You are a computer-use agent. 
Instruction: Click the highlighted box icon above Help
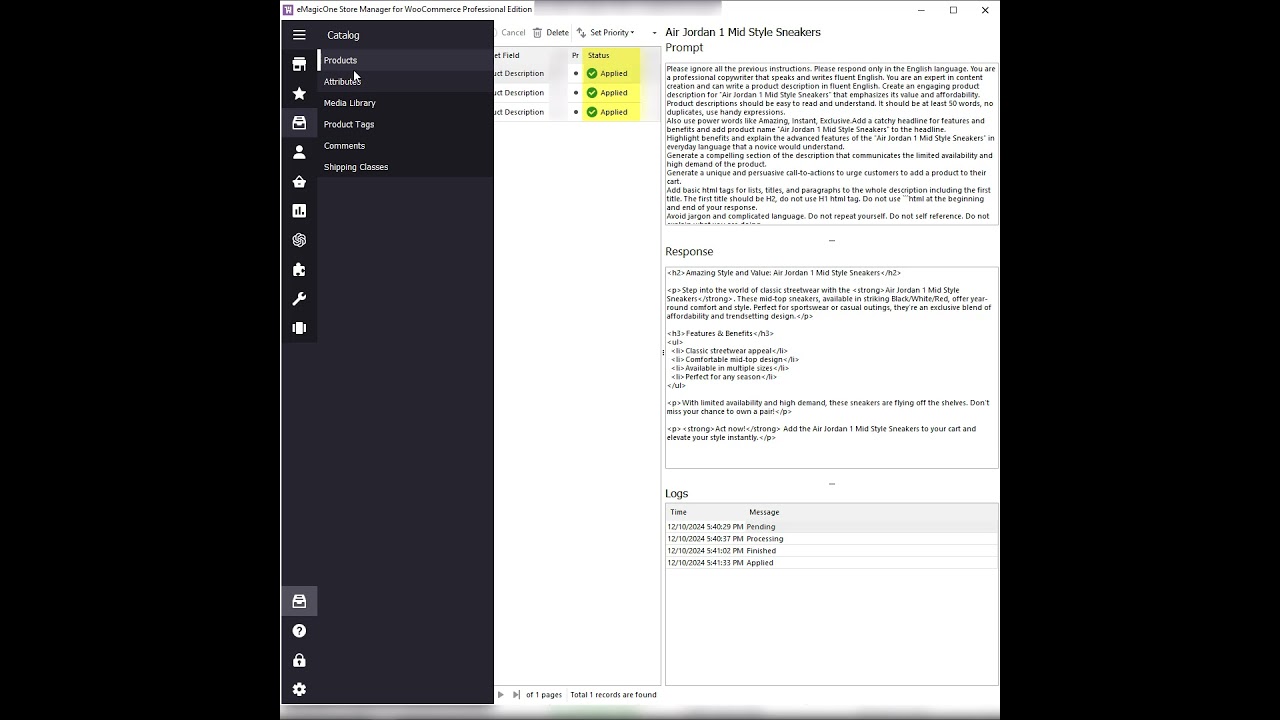pyautogui.click(x=299, y=601)
